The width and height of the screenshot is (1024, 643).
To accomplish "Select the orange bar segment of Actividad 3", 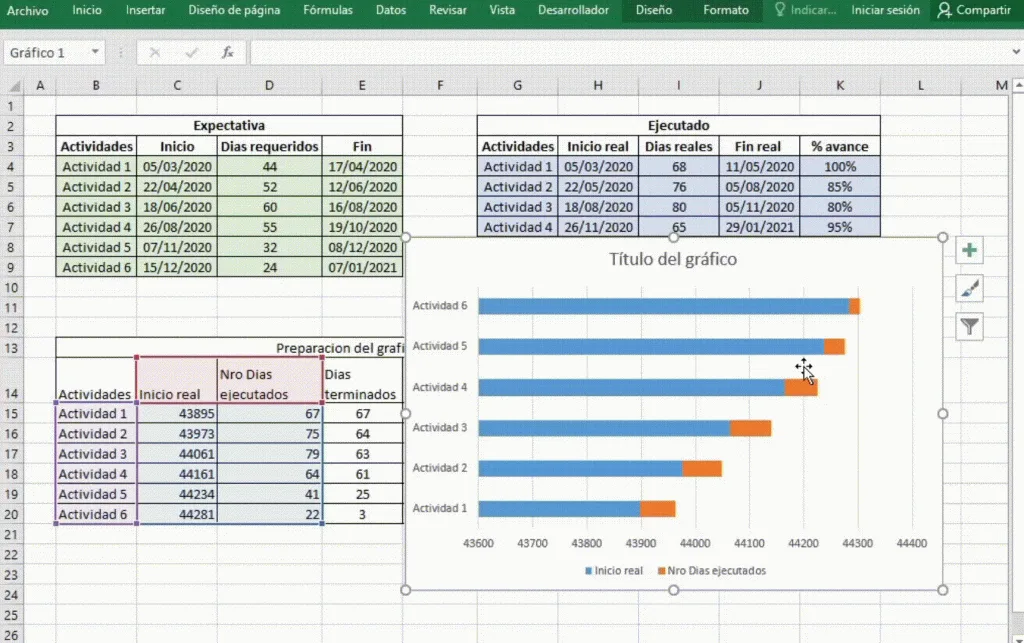I will coord(750,428).
